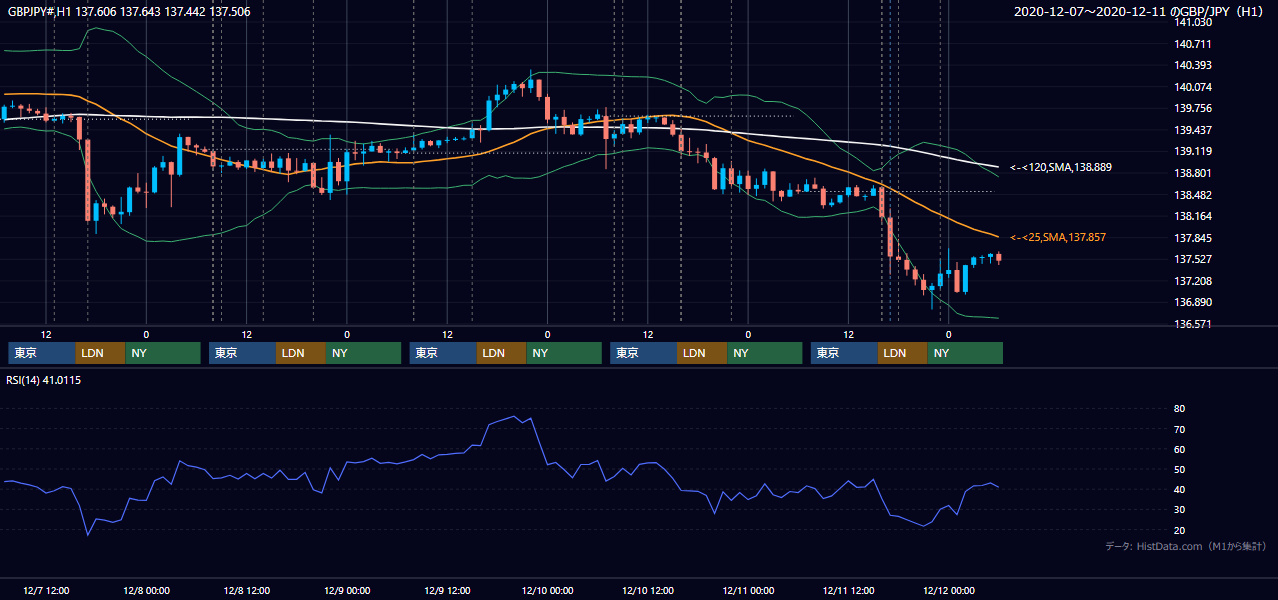
Task: Click the leftmost NY session block
Action: tap(163, 353)
